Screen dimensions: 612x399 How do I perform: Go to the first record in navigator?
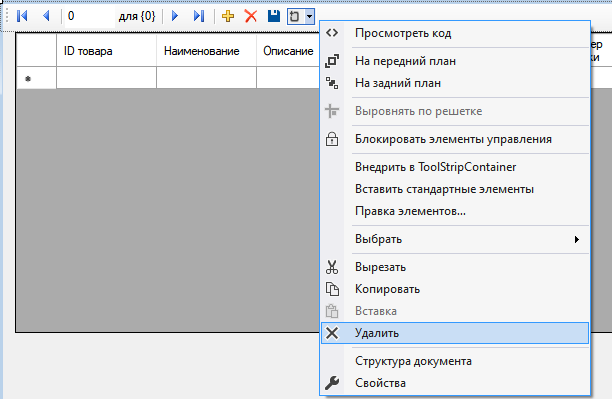point(22,16)
